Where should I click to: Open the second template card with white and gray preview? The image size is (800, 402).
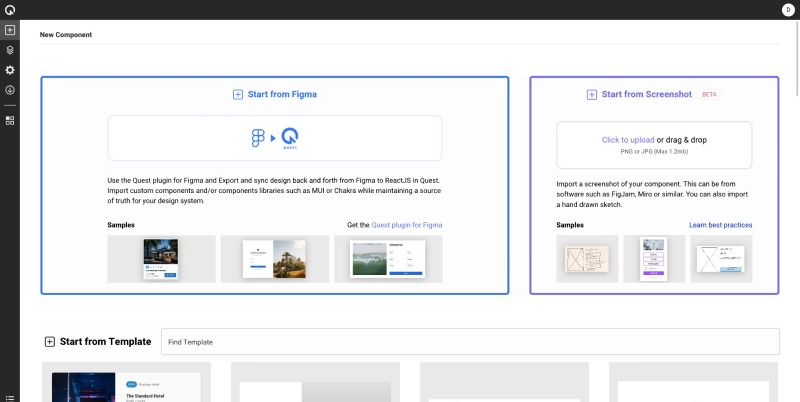coord(315,382)
